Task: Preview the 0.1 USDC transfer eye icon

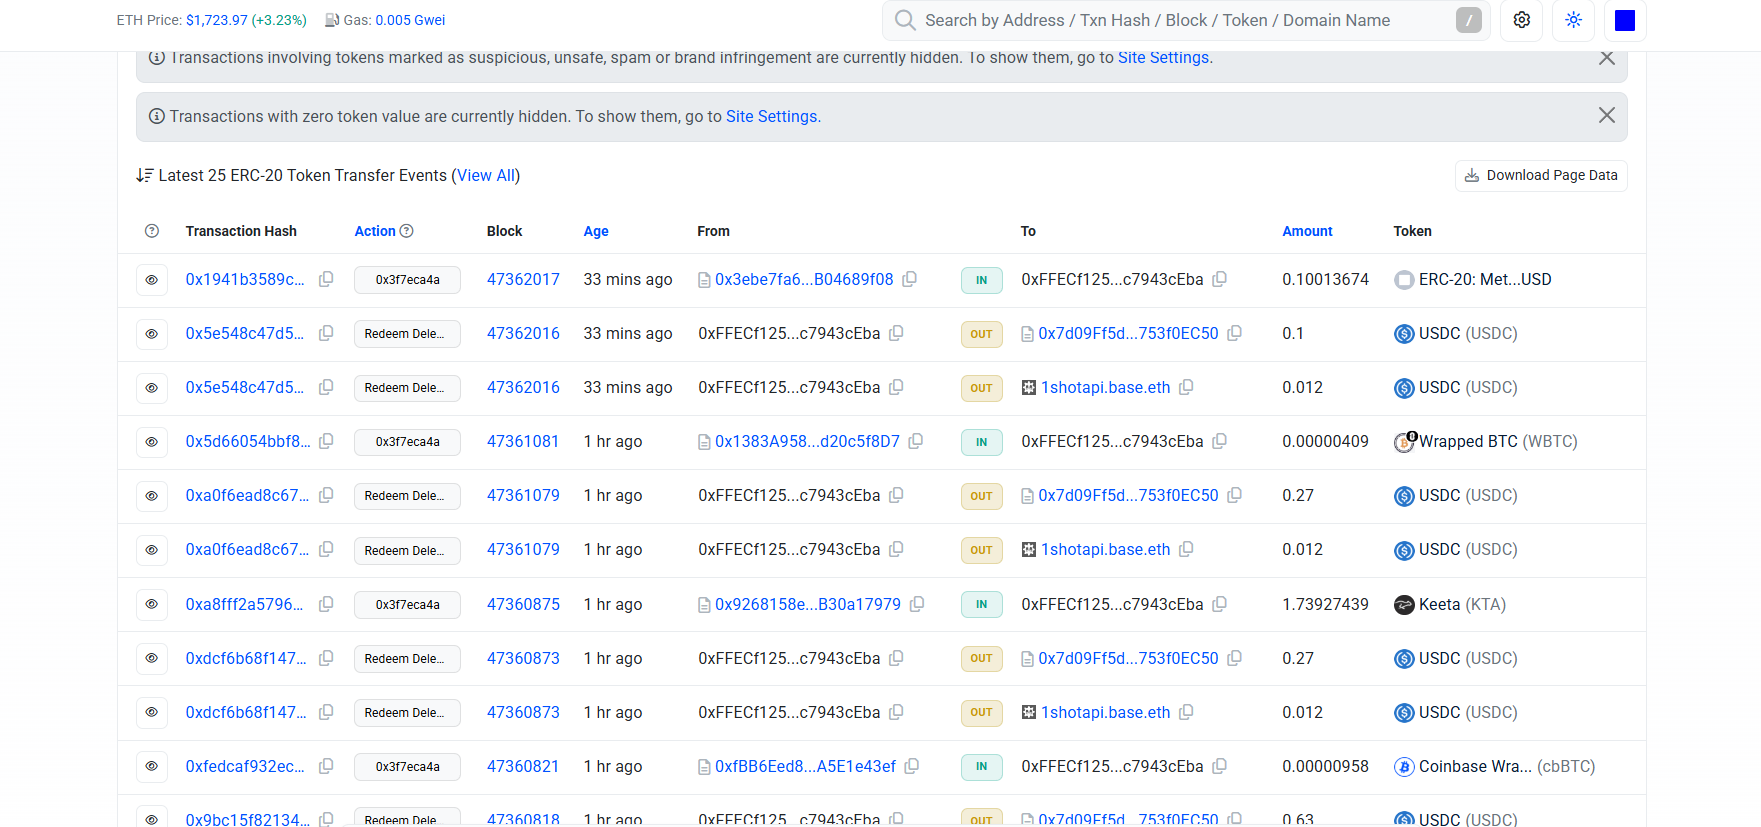Action: click(152, 334)
